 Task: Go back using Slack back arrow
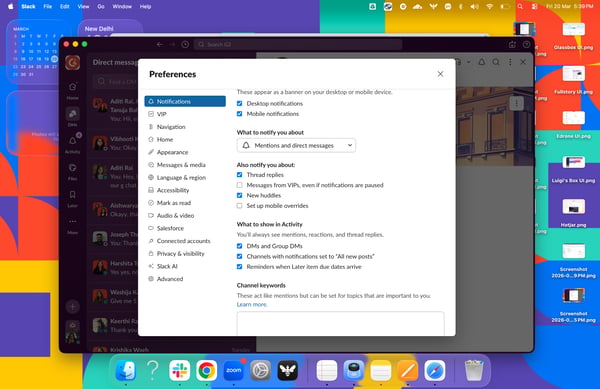click(x=160, y=44)
